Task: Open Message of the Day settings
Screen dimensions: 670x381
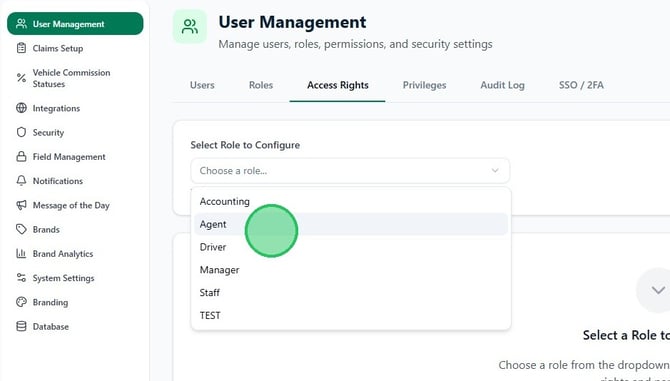Action: [75, 205]
